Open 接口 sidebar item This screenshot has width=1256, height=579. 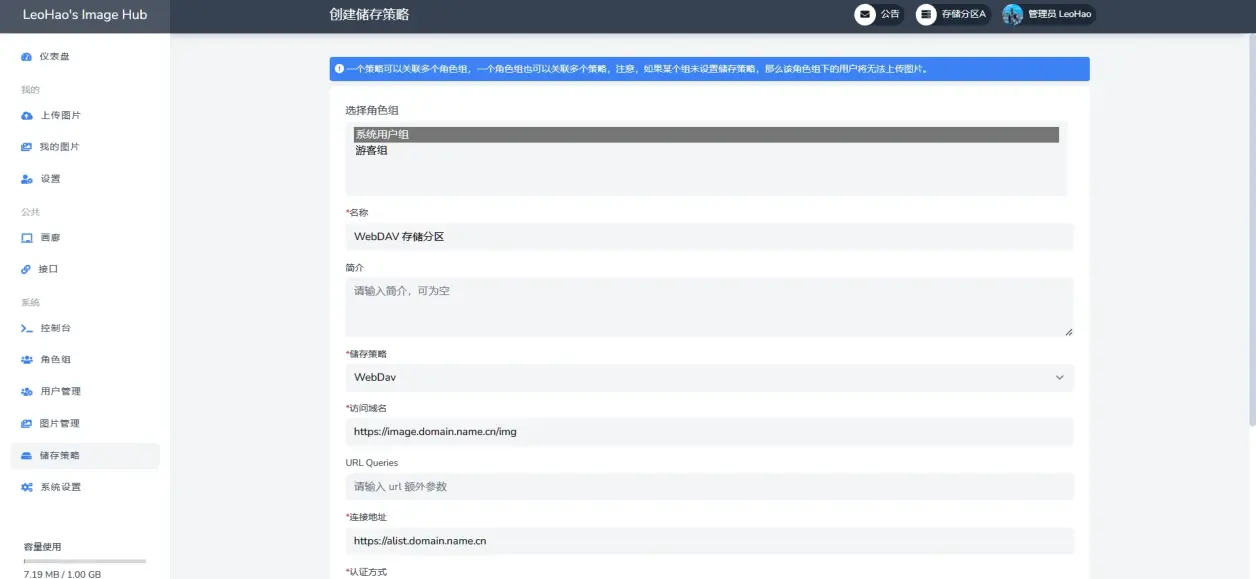tap(85, 270)
